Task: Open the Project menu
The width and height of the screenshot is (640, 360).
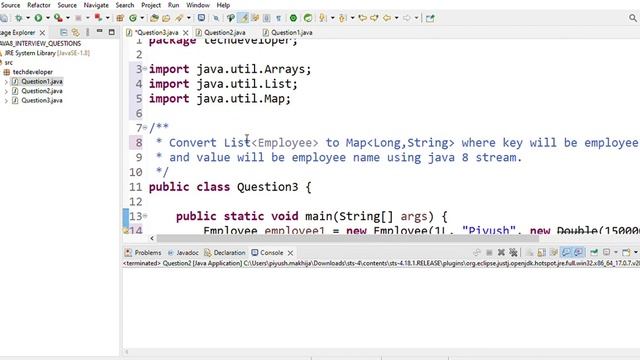Action: click(x=151, y=5)
